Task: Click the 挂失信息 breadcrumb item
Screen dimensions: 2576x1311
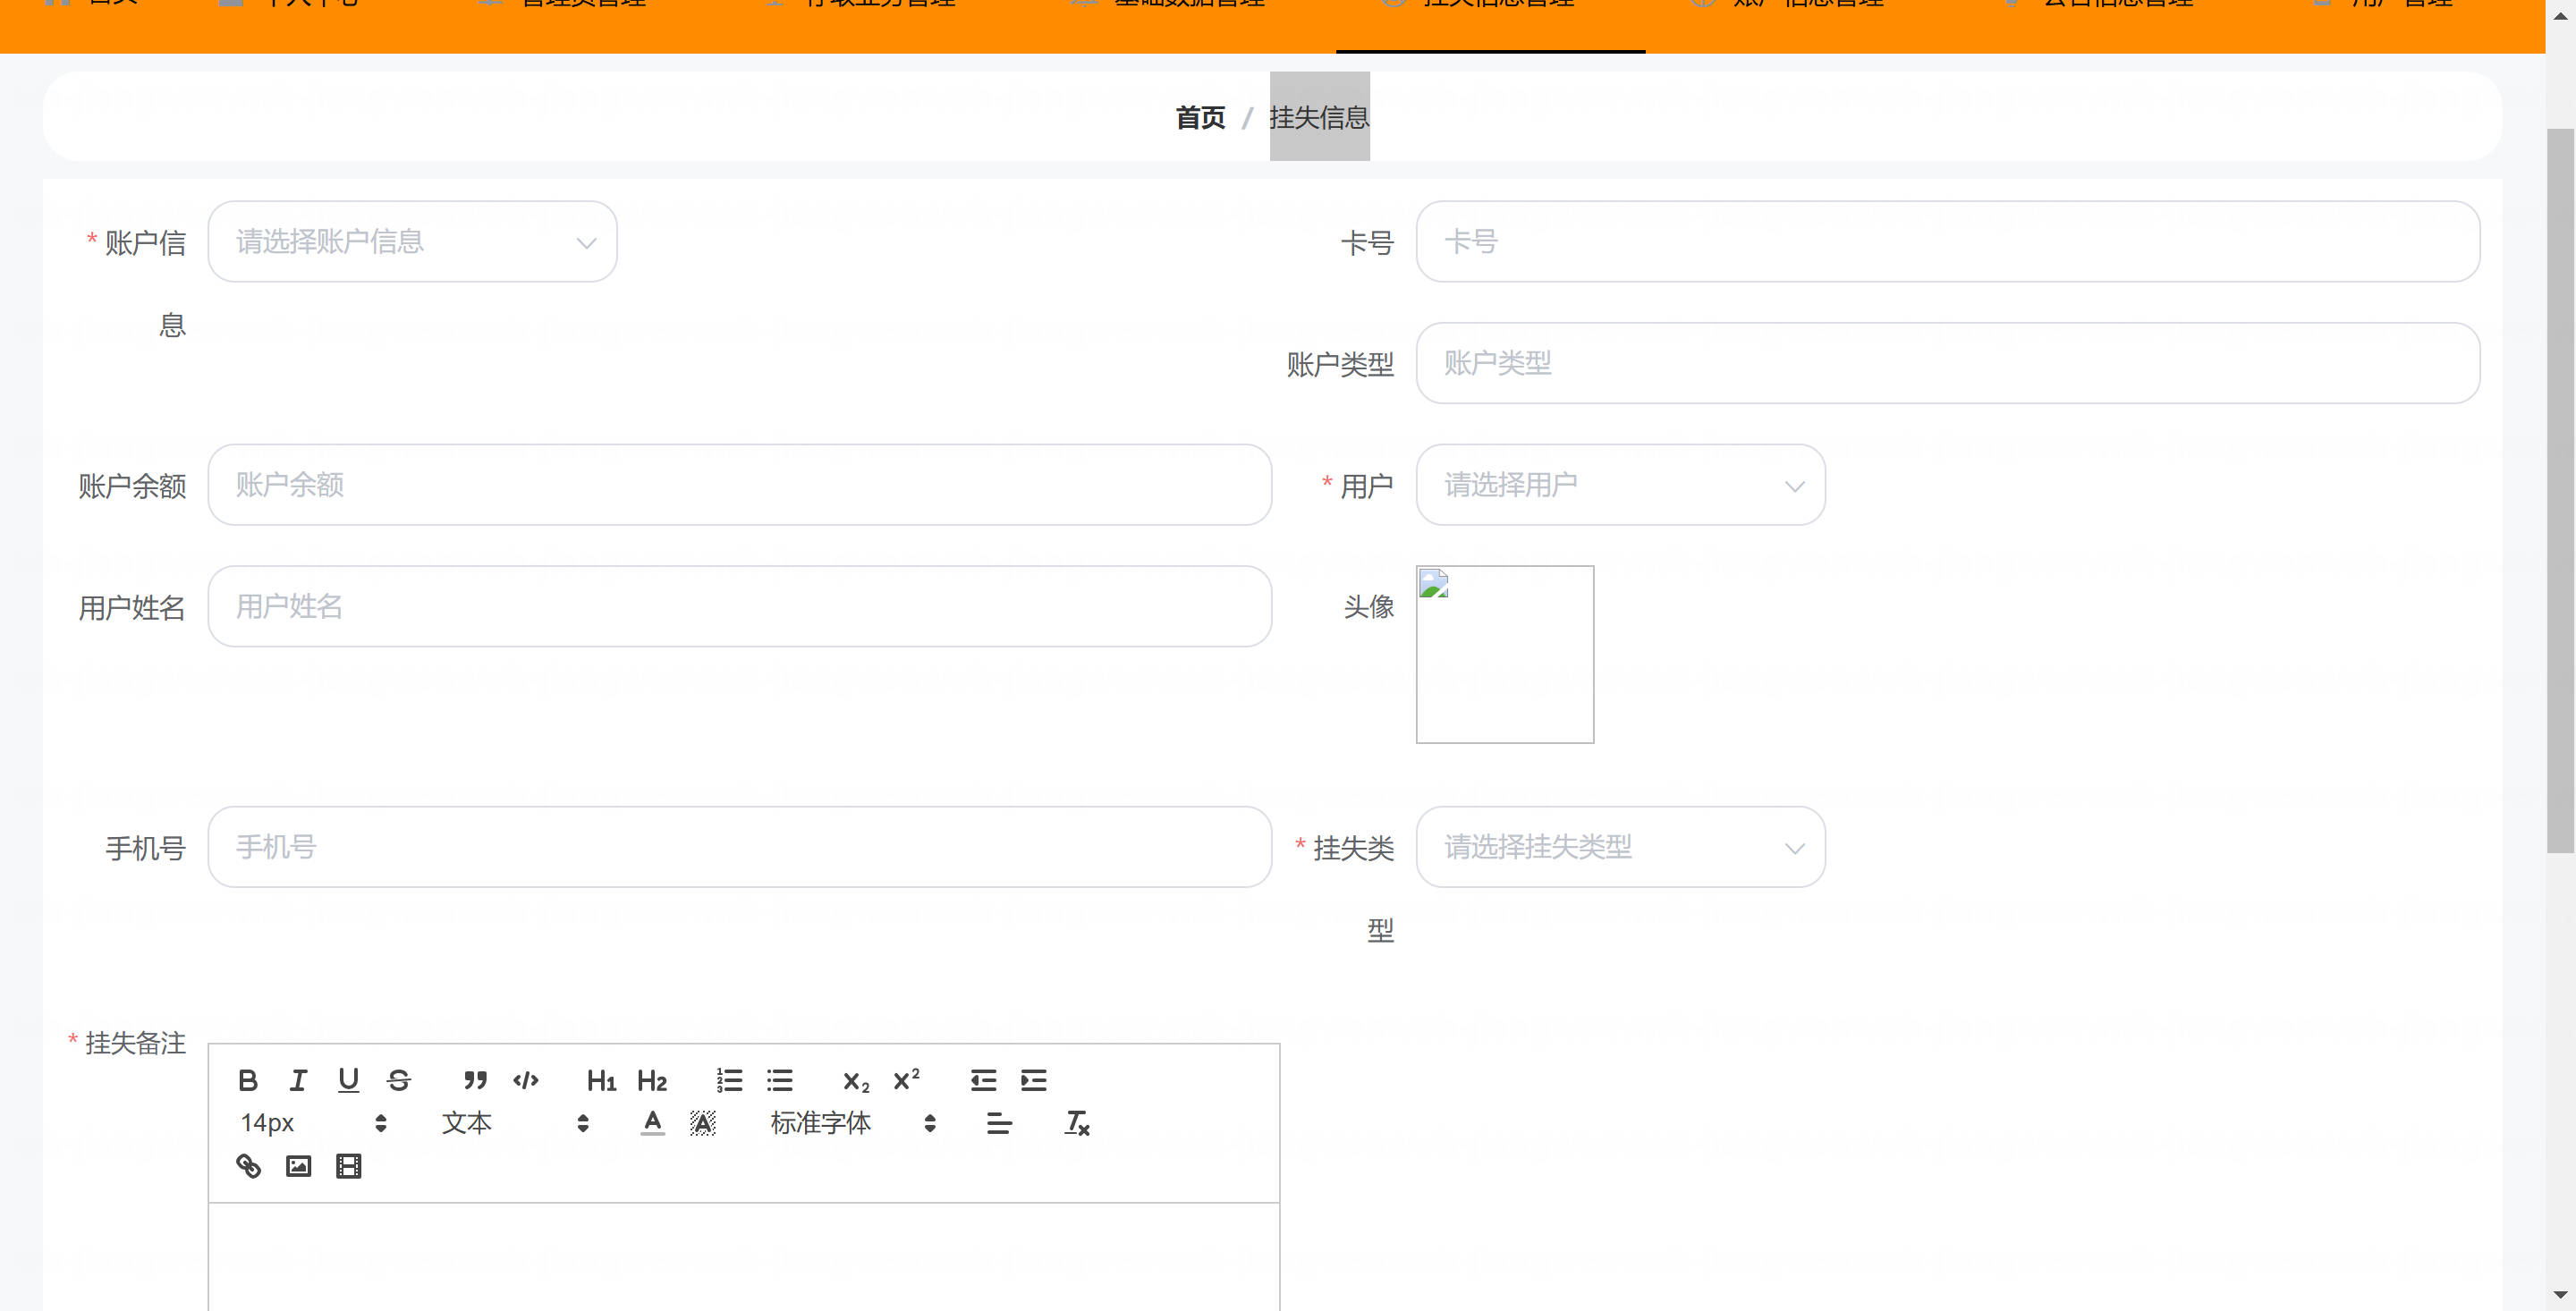Action: [1319, 117]
